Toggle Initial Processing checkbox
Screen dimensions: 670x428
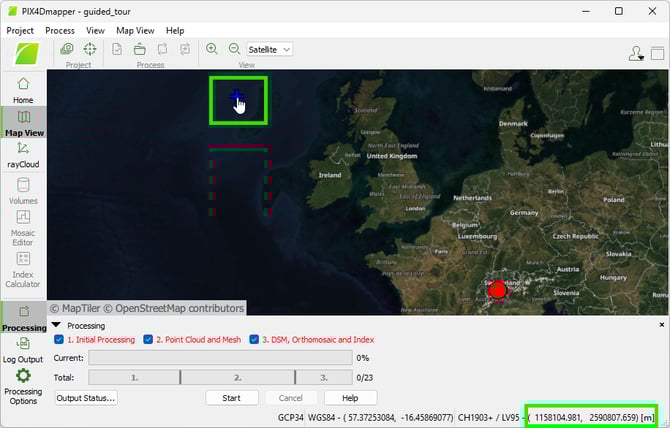click(59, 340)
